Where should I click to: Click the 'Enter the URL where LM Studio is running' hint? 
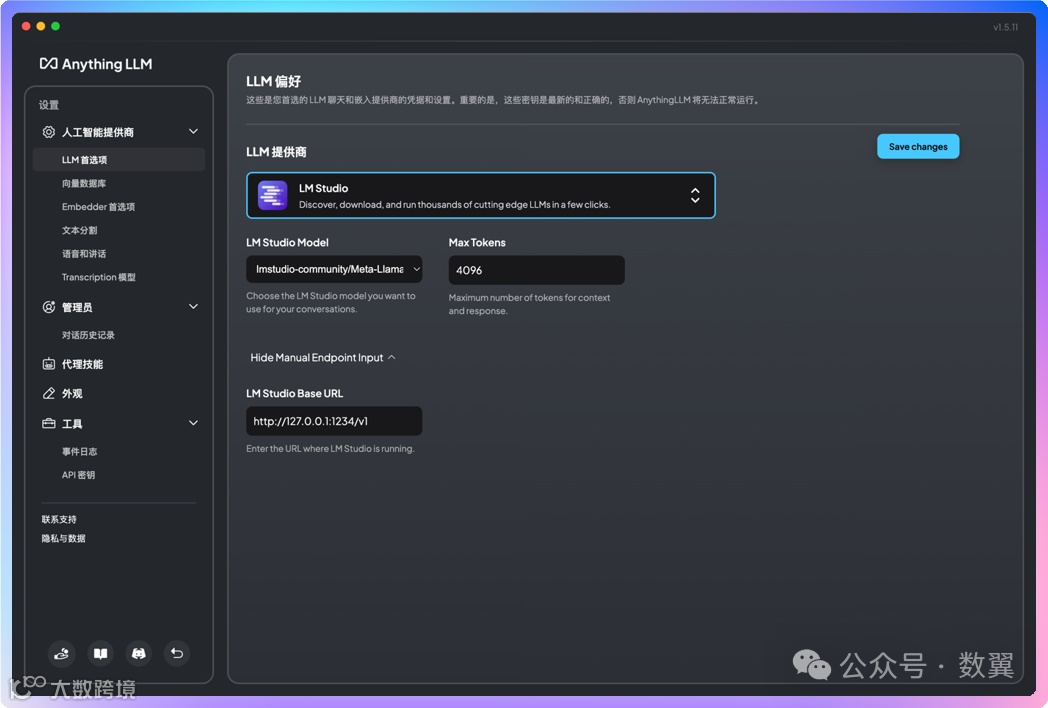pos(330,449)
